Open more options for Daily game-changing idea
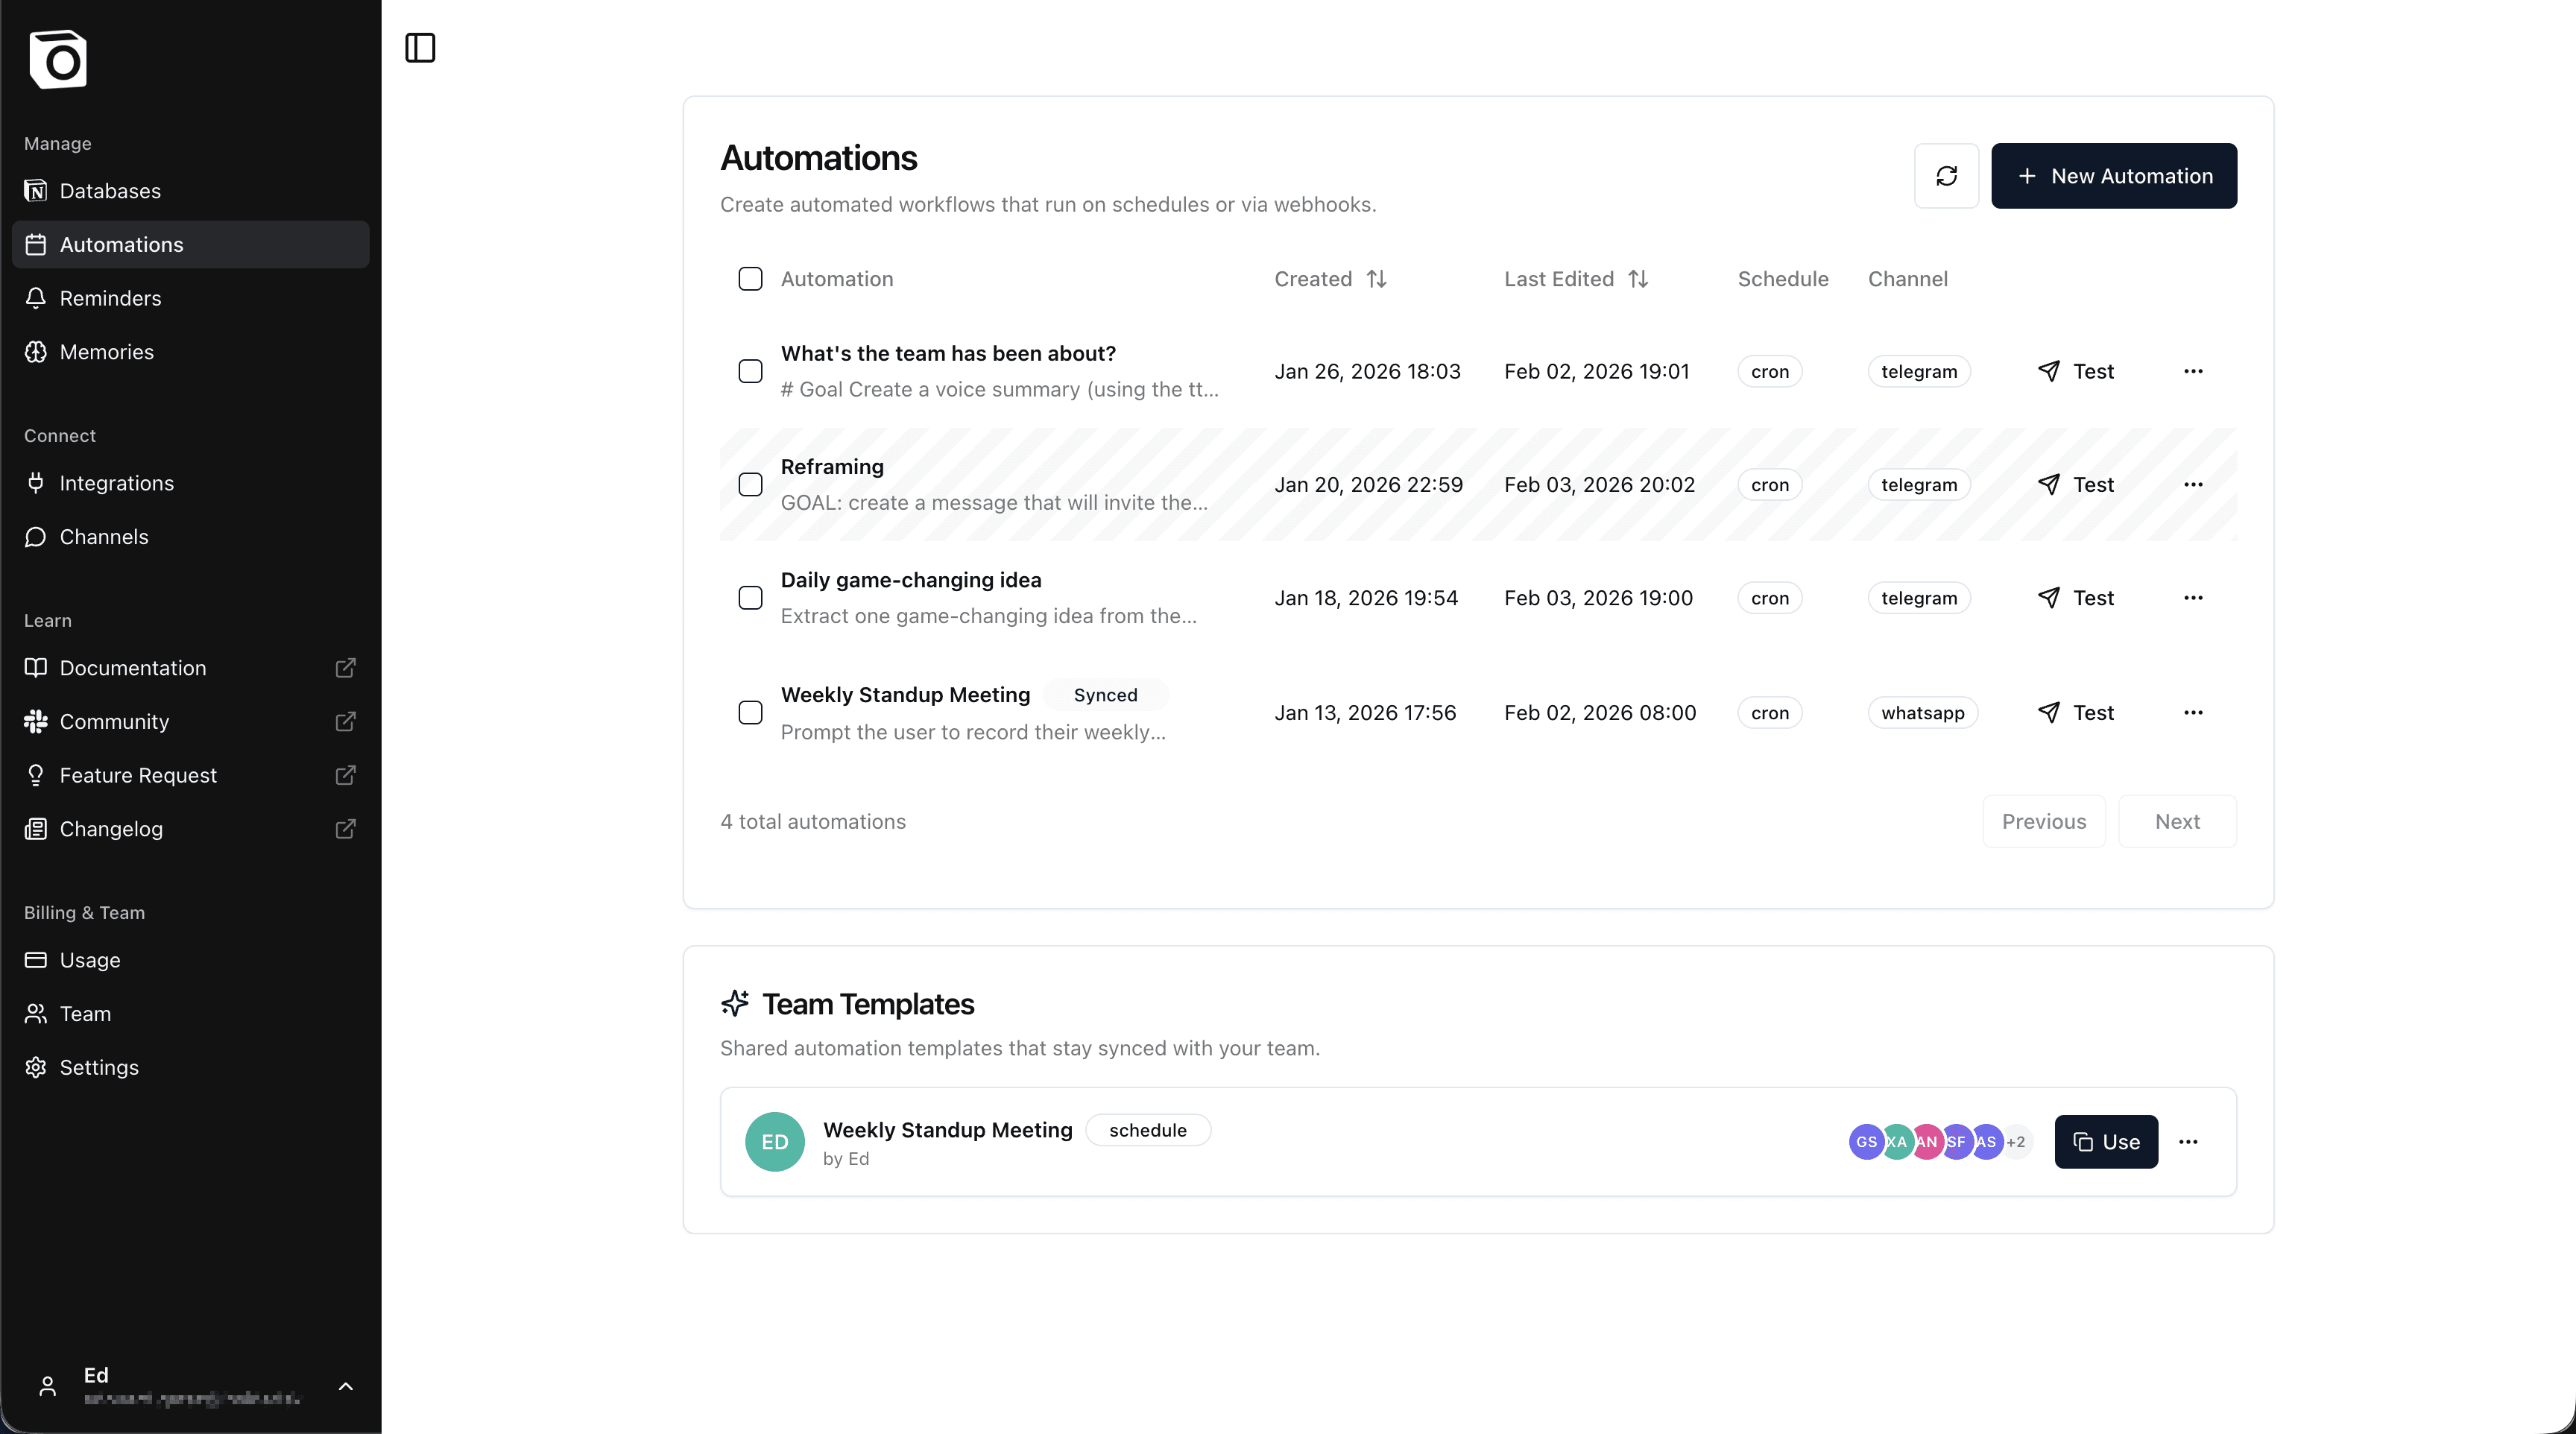2576x1434 pixels. pyautogui.click(x=2193, y=598)
